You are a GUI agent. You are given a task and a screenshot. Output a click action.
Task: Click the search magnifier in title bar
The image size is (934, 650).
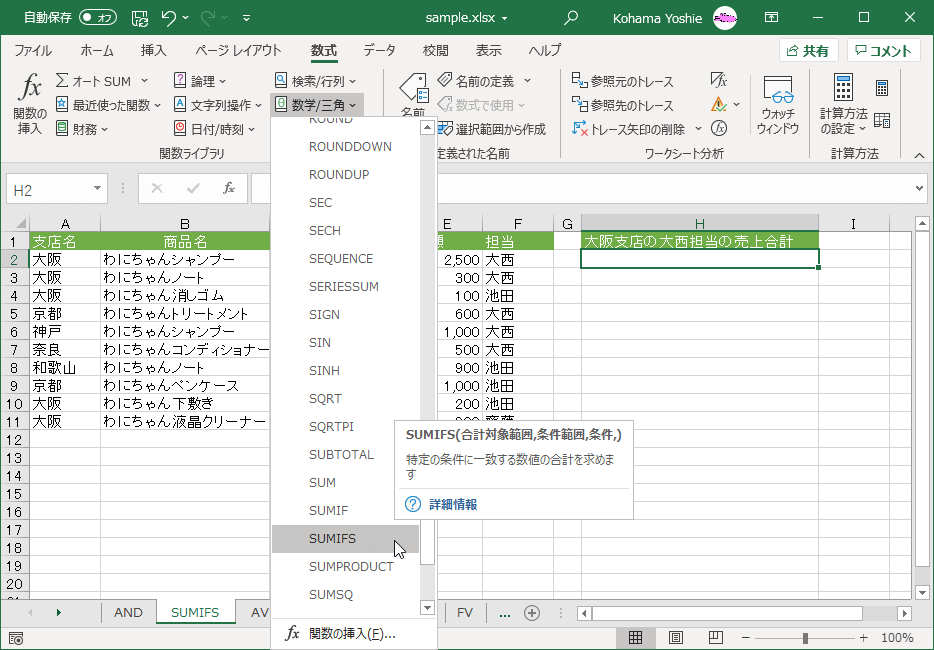[571, 17]
